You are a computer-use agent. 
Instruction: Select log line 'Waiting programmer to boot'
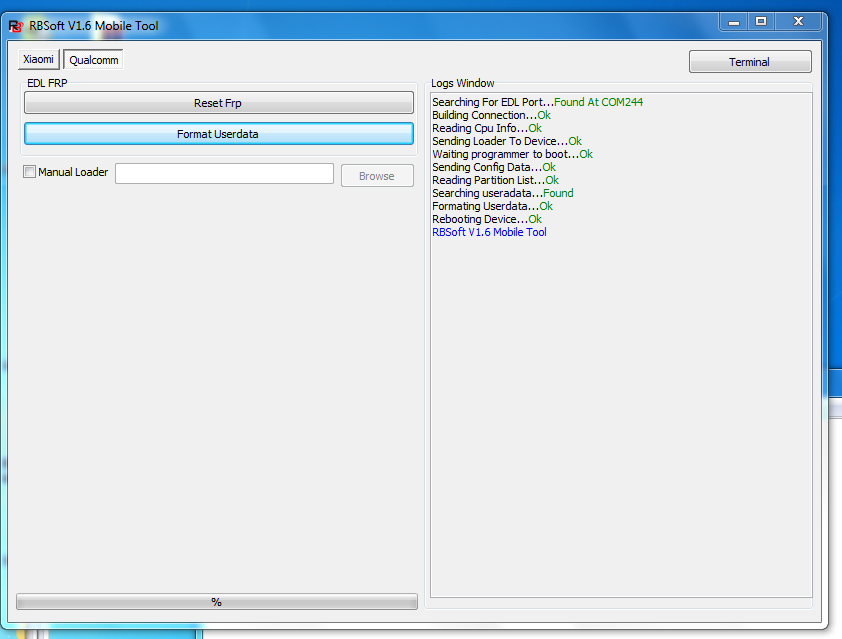coord(512,154)
